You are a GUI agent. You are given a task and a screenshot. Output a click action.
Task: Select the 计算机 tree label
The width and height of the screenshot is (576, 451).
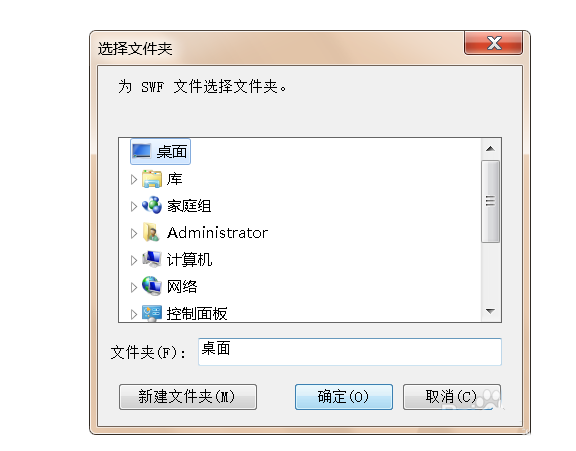click(x=189, y=260)
